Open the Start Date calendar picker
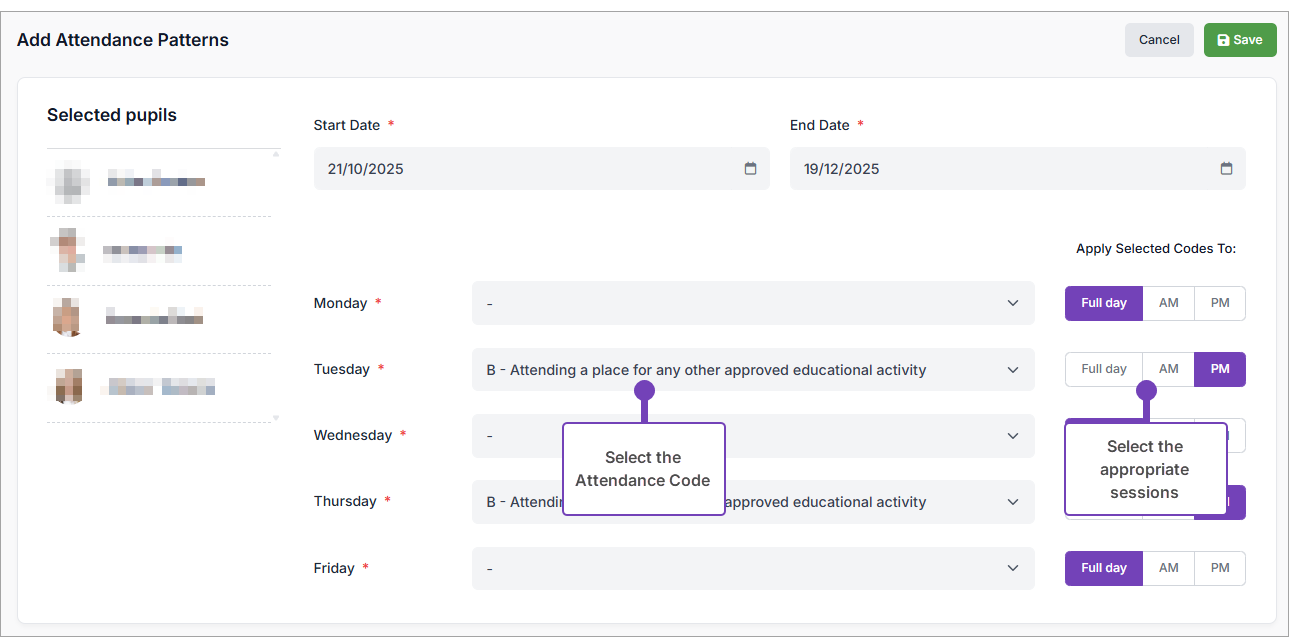 pos(750,169)
